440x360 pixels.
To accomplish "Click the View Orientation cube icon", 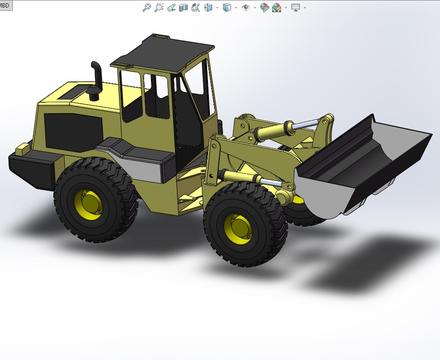I will coord(208,7).
